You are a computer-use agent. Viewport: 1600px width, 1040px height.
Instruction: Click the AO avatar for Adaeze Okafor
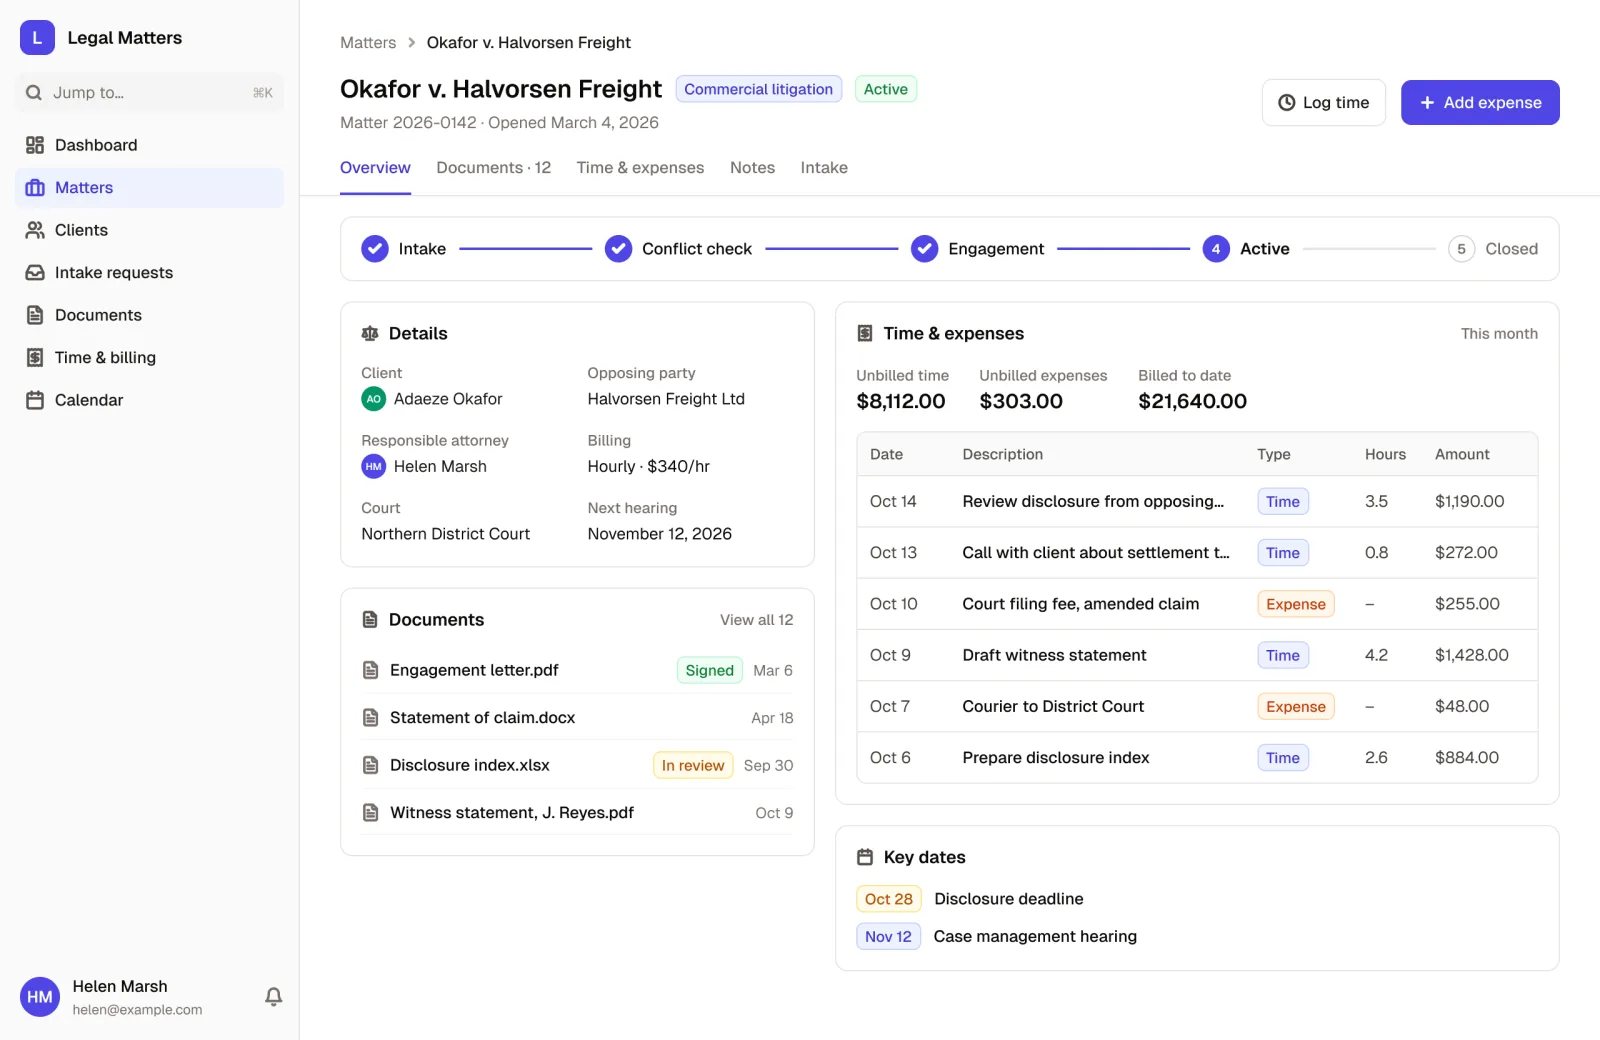tap(374, 399)
